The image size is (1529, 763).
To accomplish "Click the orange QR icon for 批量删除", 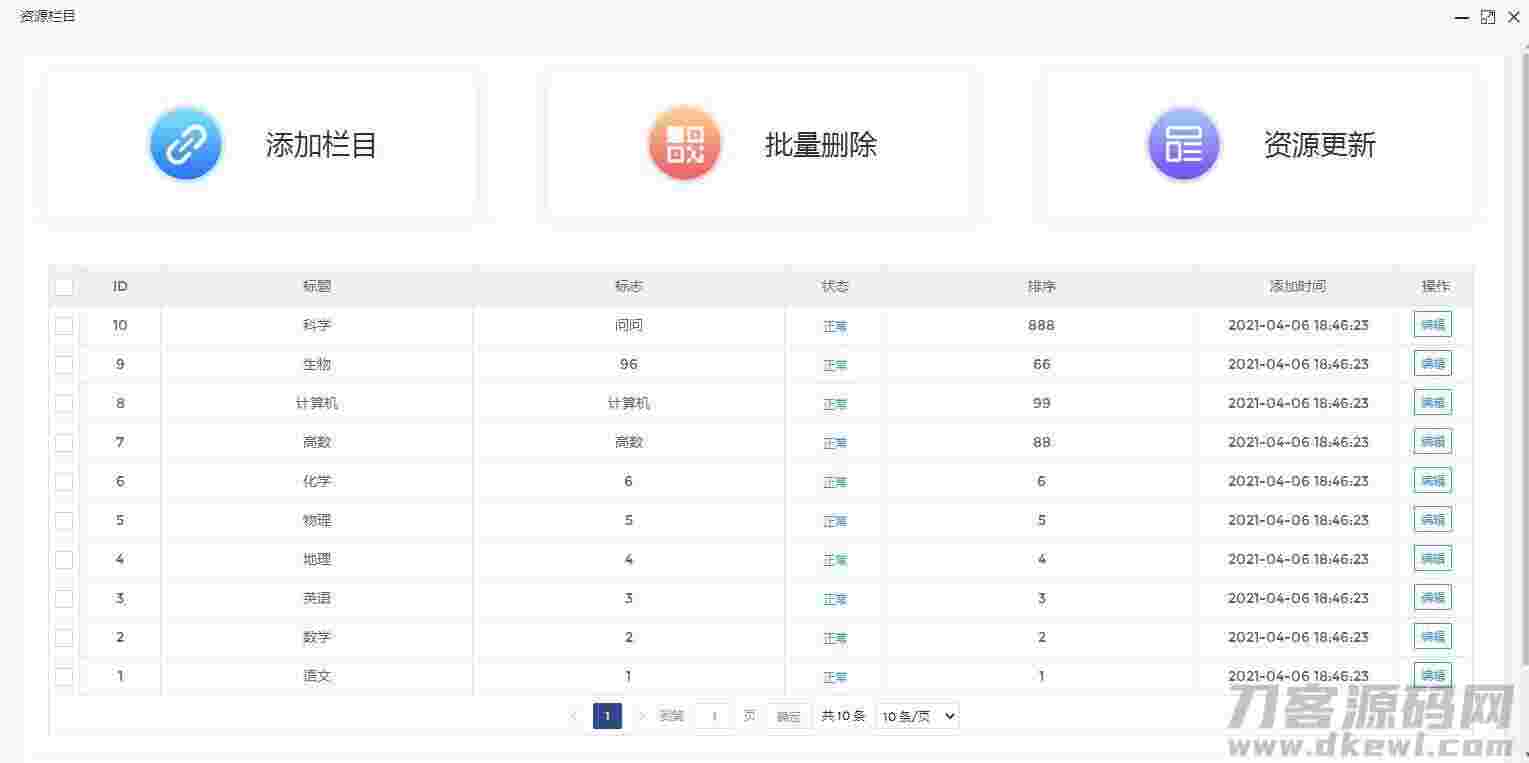I will point(684,145).
